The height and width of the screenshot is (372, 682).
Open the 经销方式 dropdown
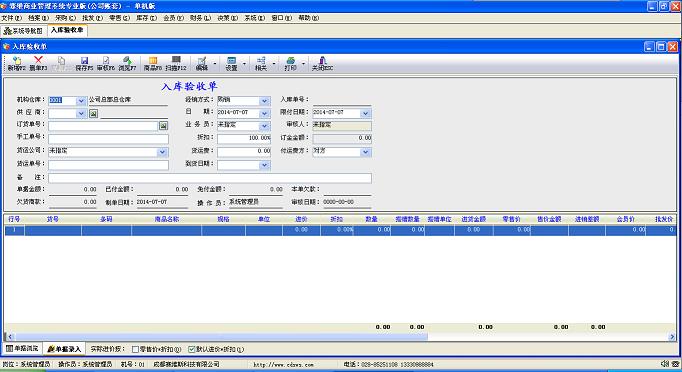(264, 101)
